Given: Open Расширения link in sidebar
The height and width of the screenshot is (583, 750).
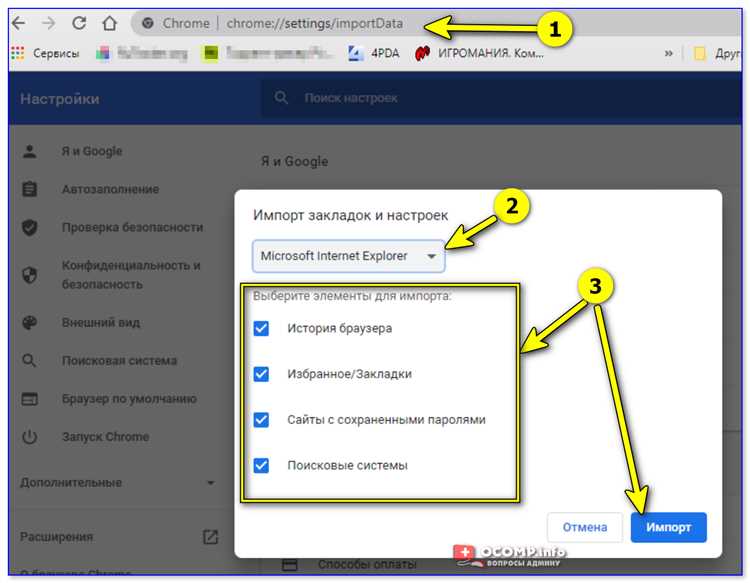Looking at the screenshot, I should coord(56,537).
